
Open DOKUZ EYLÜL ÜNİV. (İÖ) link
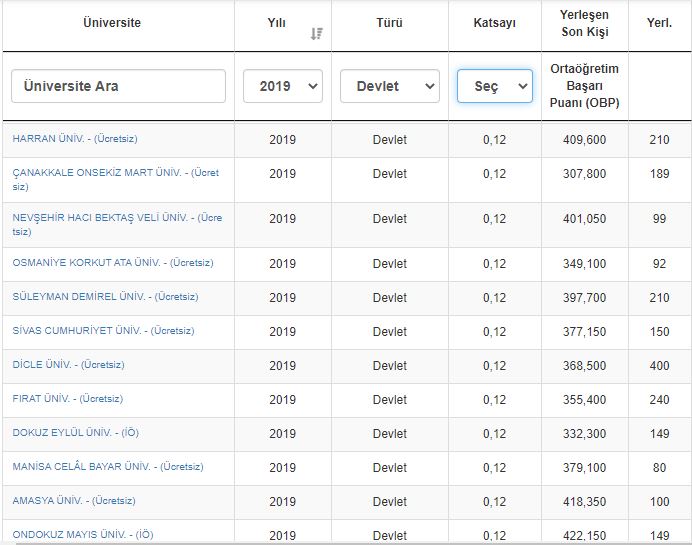75,432
